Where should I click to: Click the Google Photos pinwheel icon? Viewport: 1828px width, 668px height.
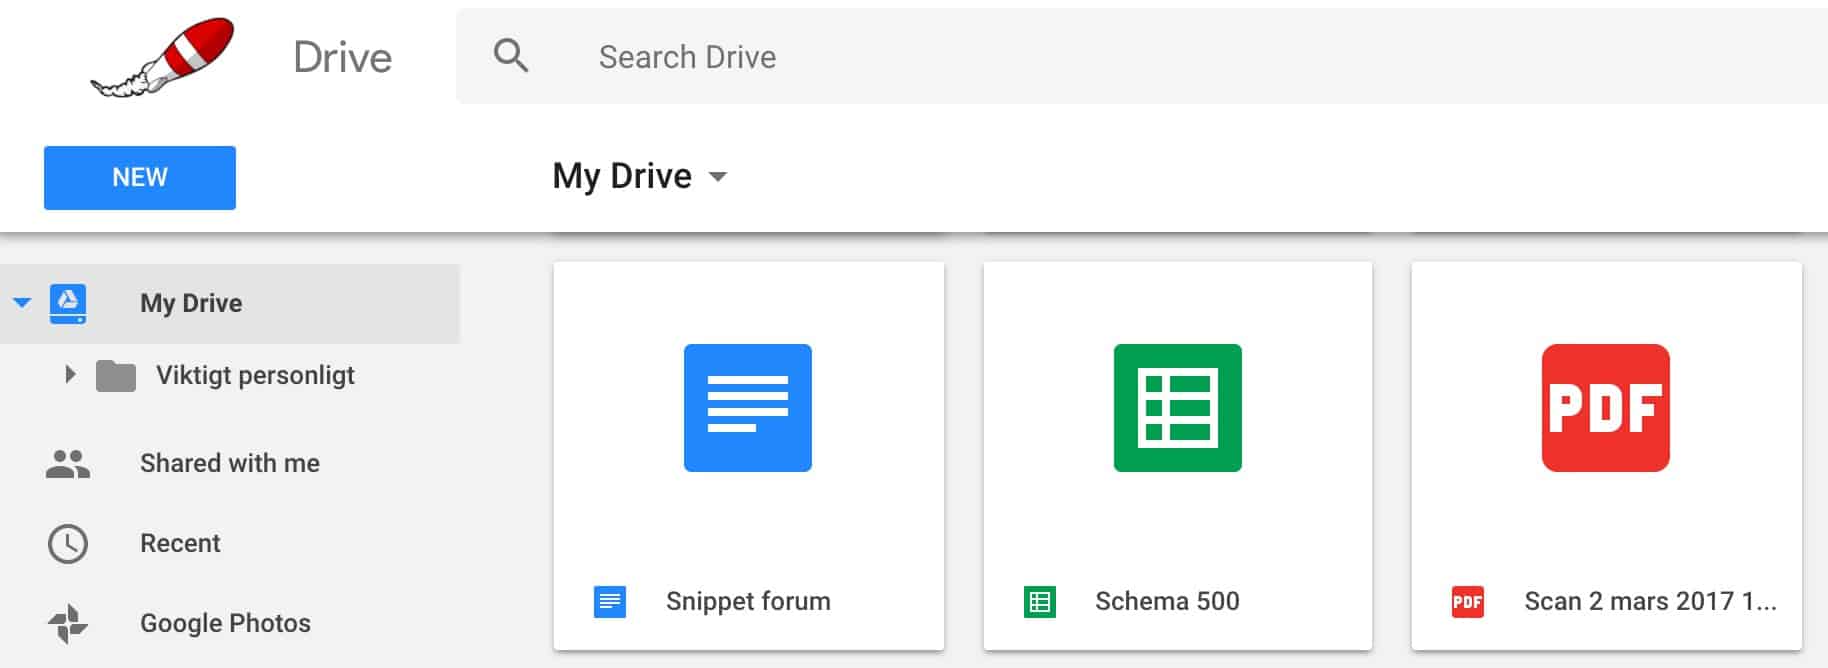pyautogui.click(x=68, y=623)
